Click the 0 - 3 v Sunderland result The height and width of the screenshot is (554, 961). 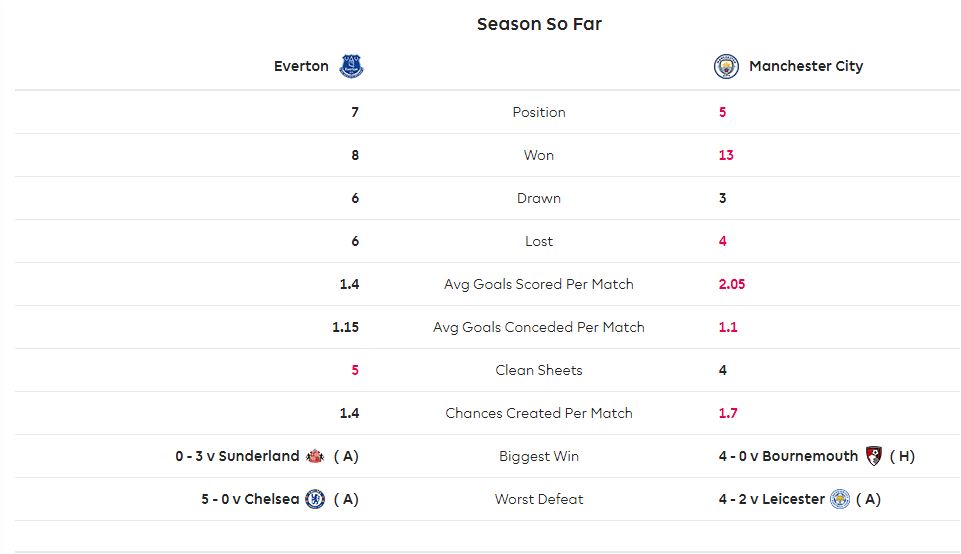(237, 456)
